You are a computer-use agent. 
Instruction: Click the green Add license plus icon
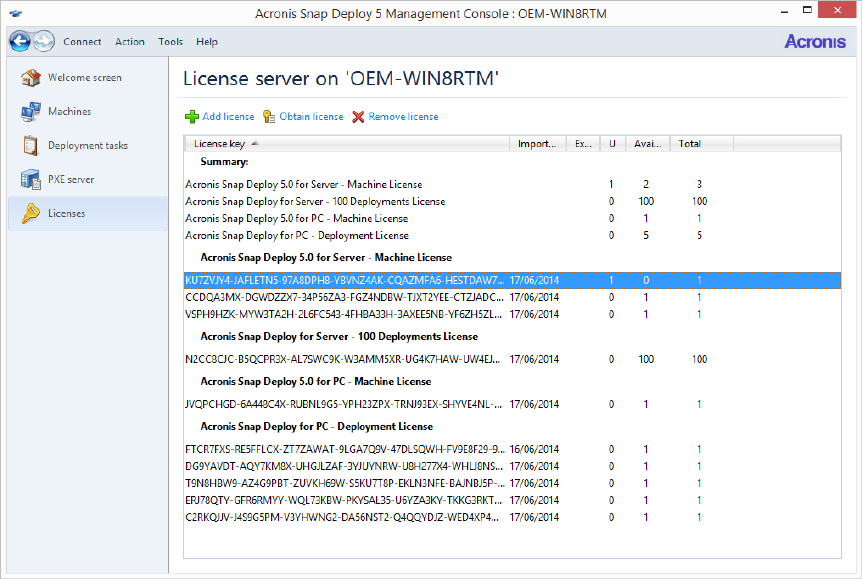(x=192, y=117)
